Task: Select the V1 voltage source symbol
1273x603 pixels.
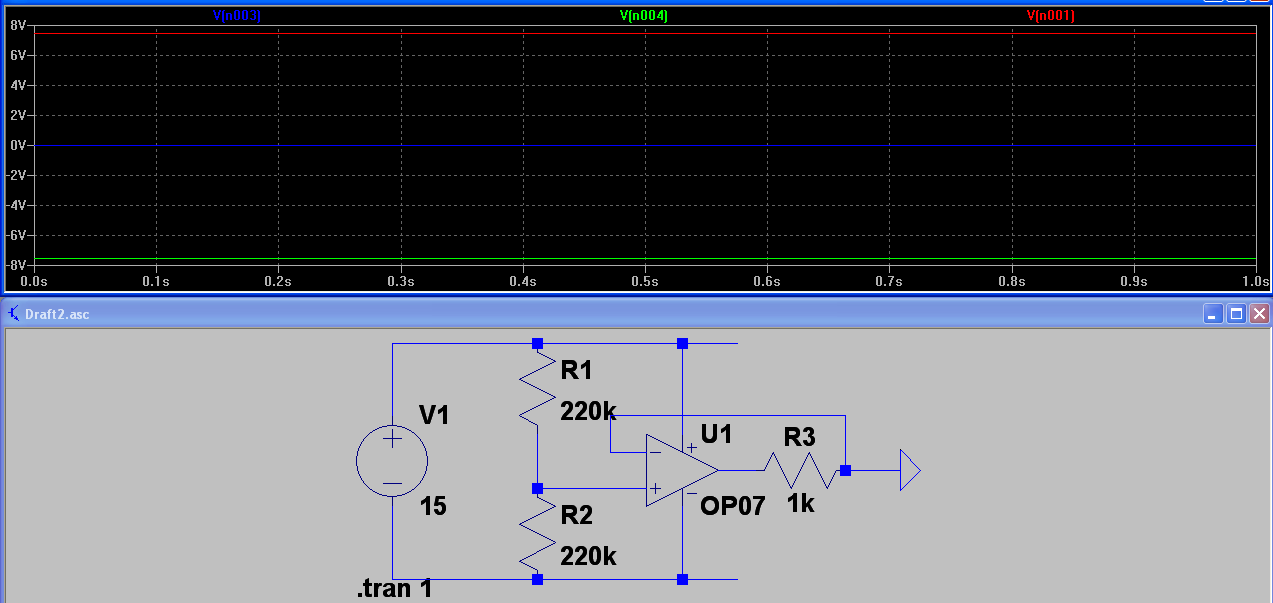Action: (x=392, y=461)
